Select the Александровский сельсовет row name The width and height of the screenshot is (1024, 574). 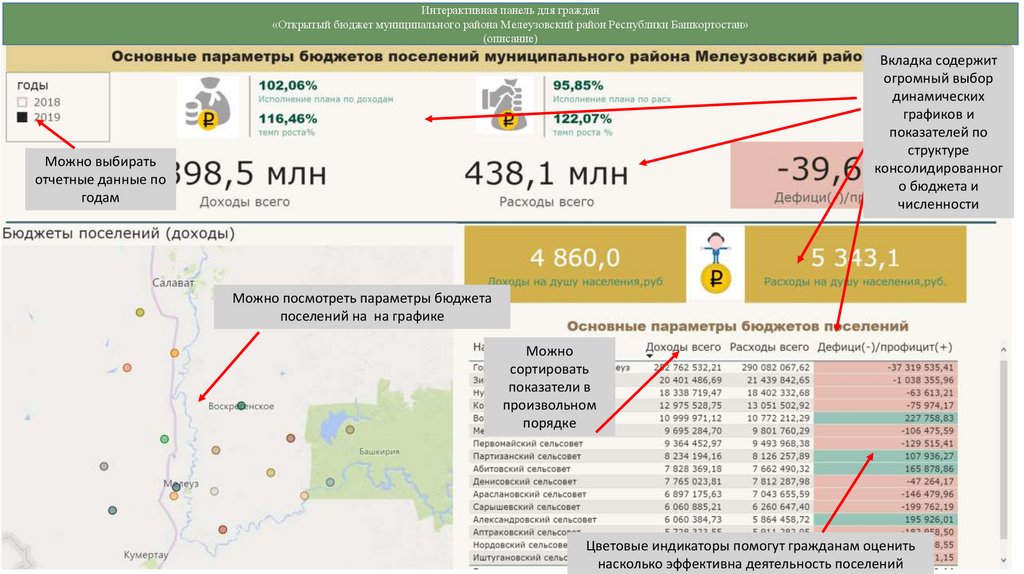coord(534,520)
